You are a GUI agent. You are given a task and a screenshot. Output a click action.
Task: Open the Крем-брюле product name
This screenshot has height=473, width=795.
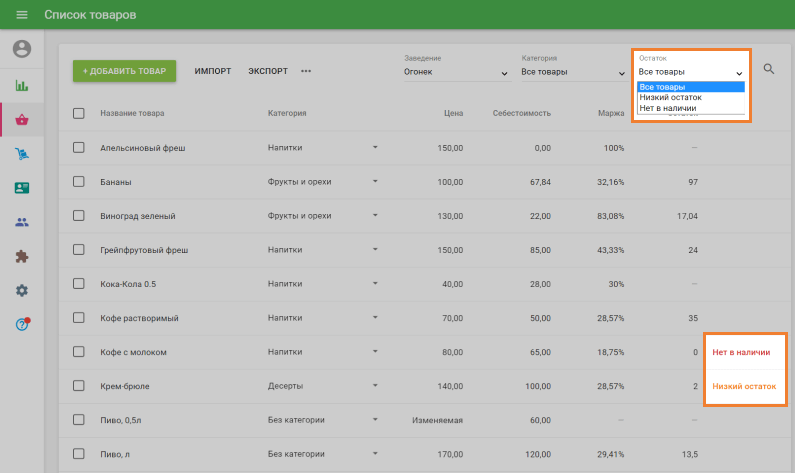tap(125, 386)
